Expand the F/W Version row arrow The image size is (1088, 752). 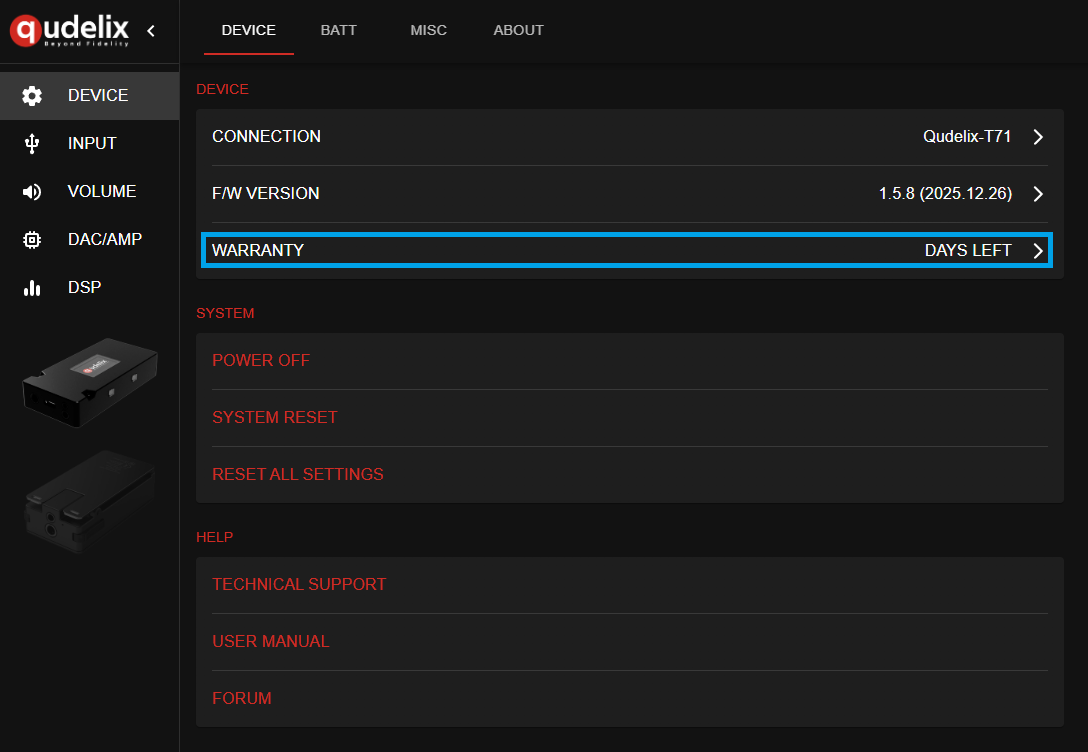point(1038,194)
